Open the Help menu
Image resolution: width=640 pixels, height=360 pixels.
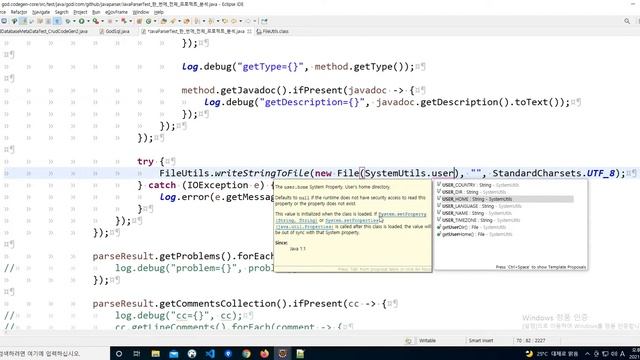[159, 12]
